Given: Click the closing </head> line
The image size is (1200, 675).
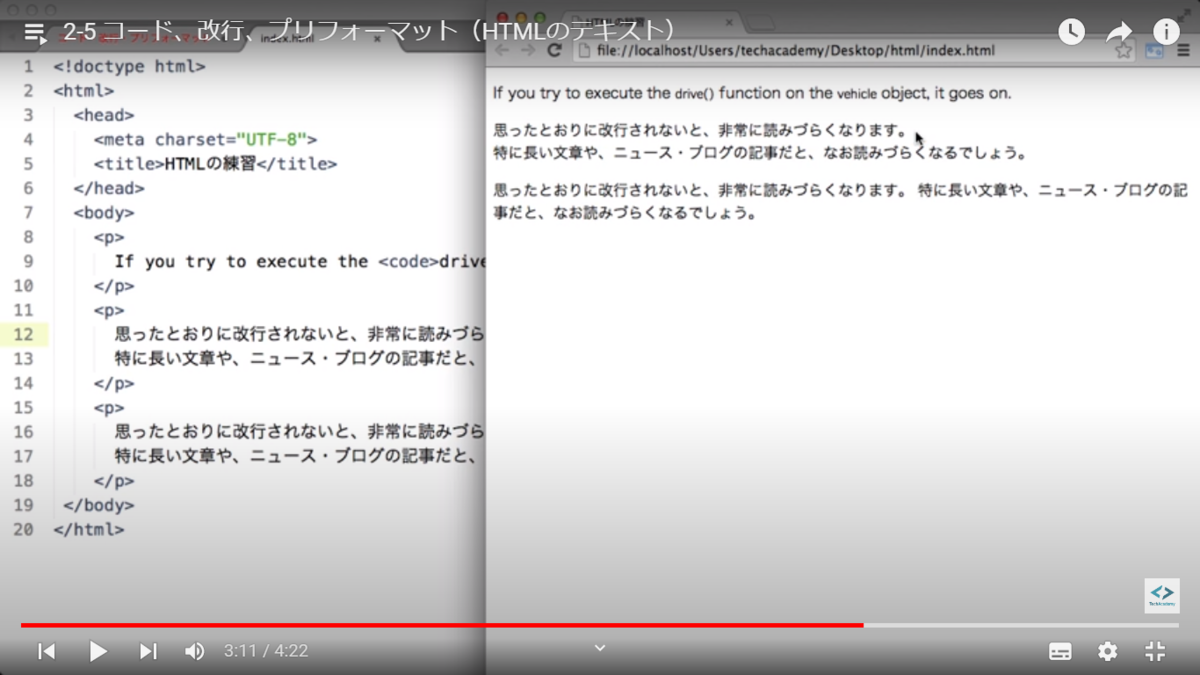Looking at the screenshot, I should click(x=109, y=188).
